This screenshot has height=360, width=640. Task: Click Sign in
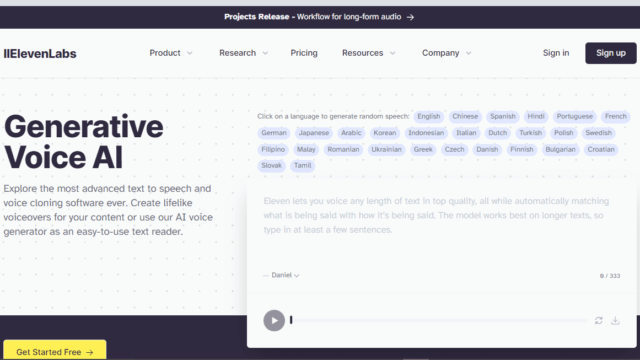tap(556, 53)
